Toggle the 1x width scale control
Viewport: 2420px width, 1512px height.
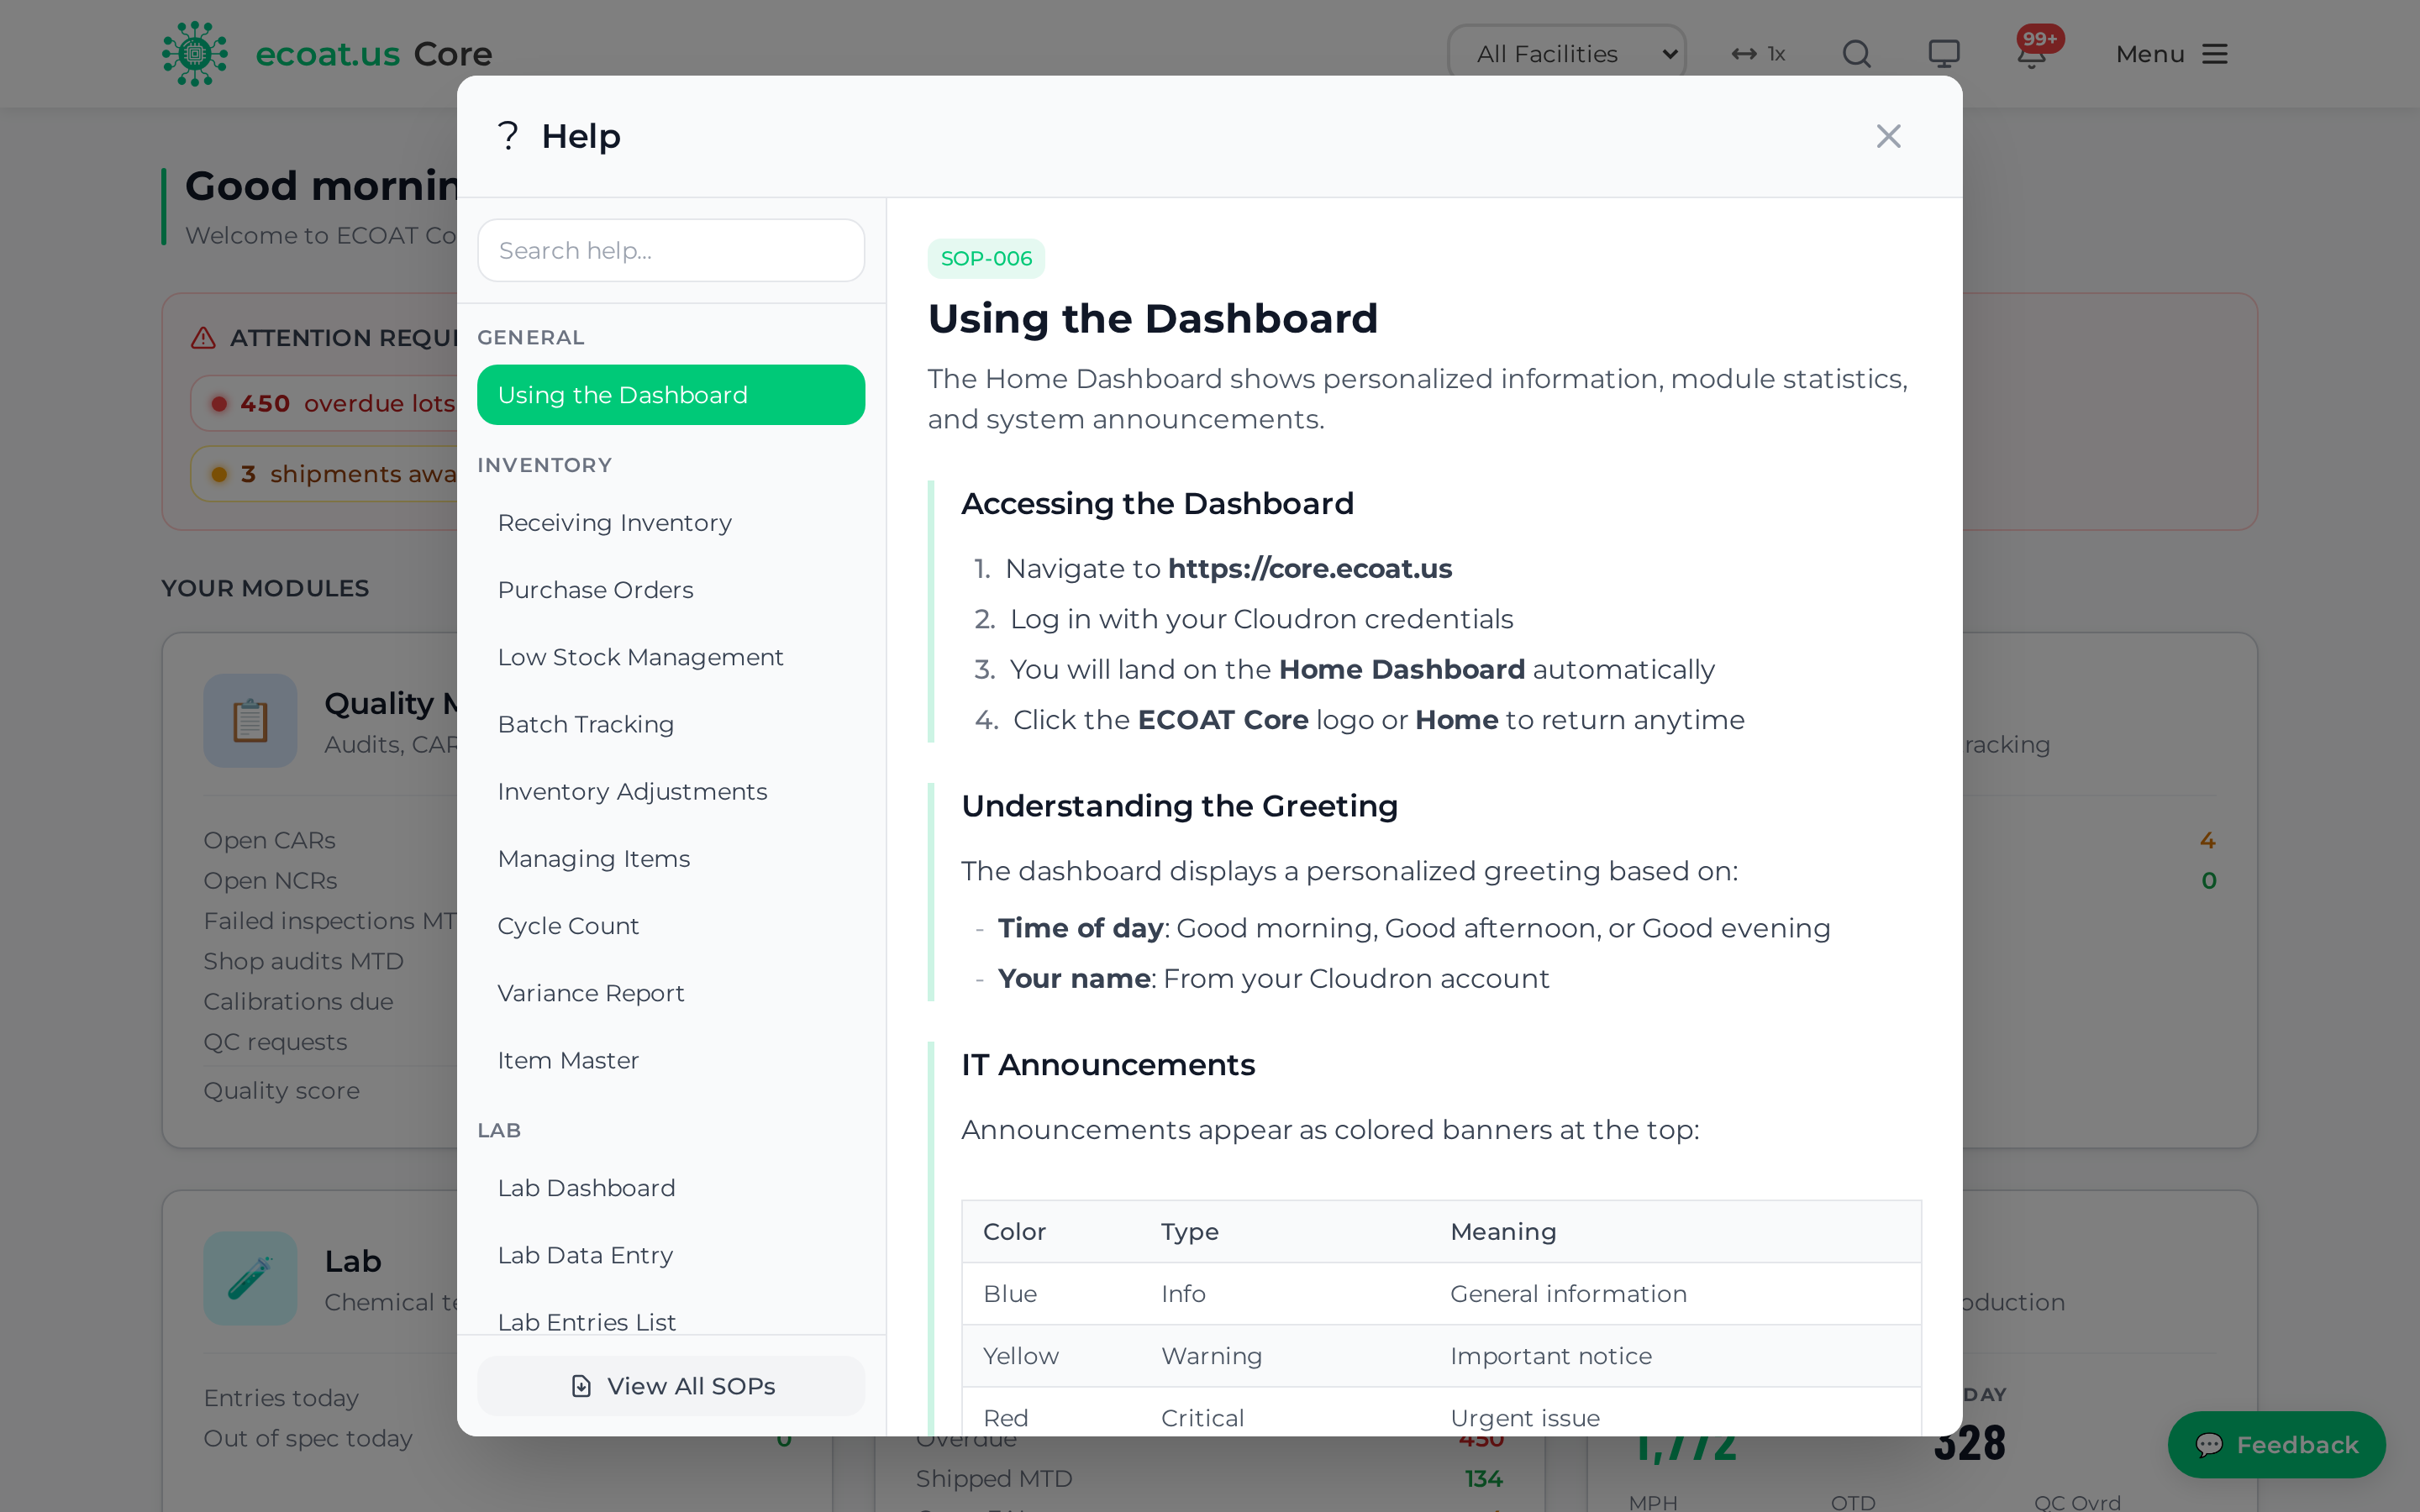tap(1758, 54)
